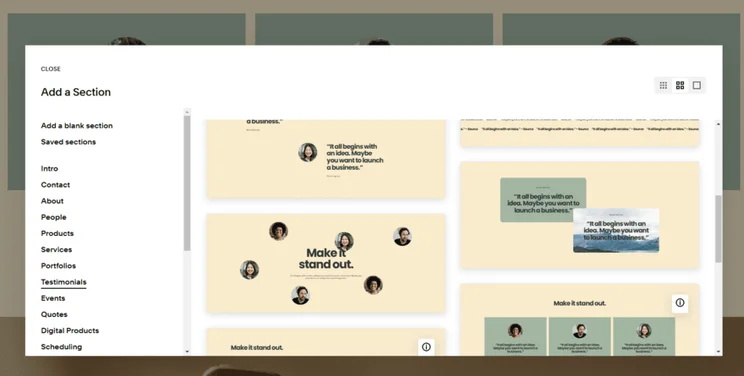The height and width of the screenshot is (376, 744).
Task: Choose single portrait with quote layout
Action: click(x=326, y=159)
